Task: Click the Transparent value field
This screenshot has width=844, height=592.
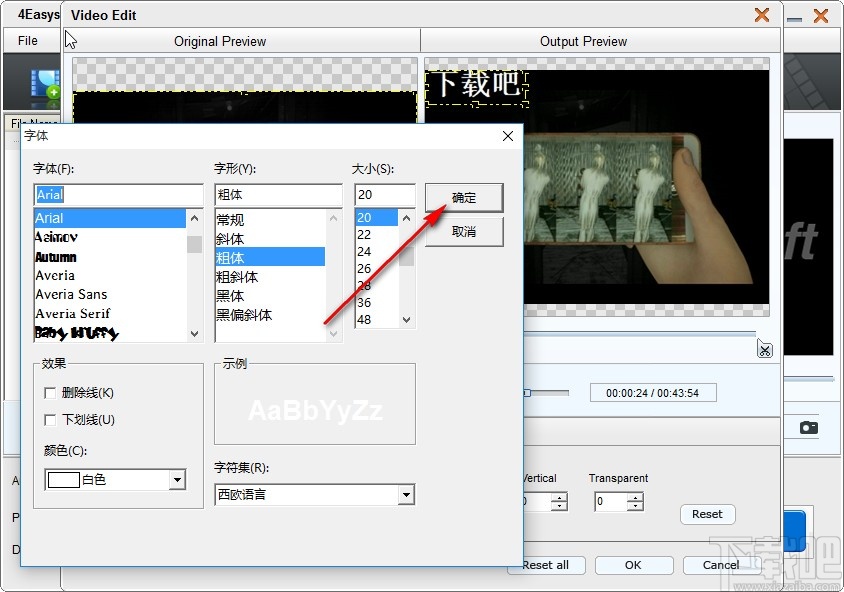Action: click(611, 502)
